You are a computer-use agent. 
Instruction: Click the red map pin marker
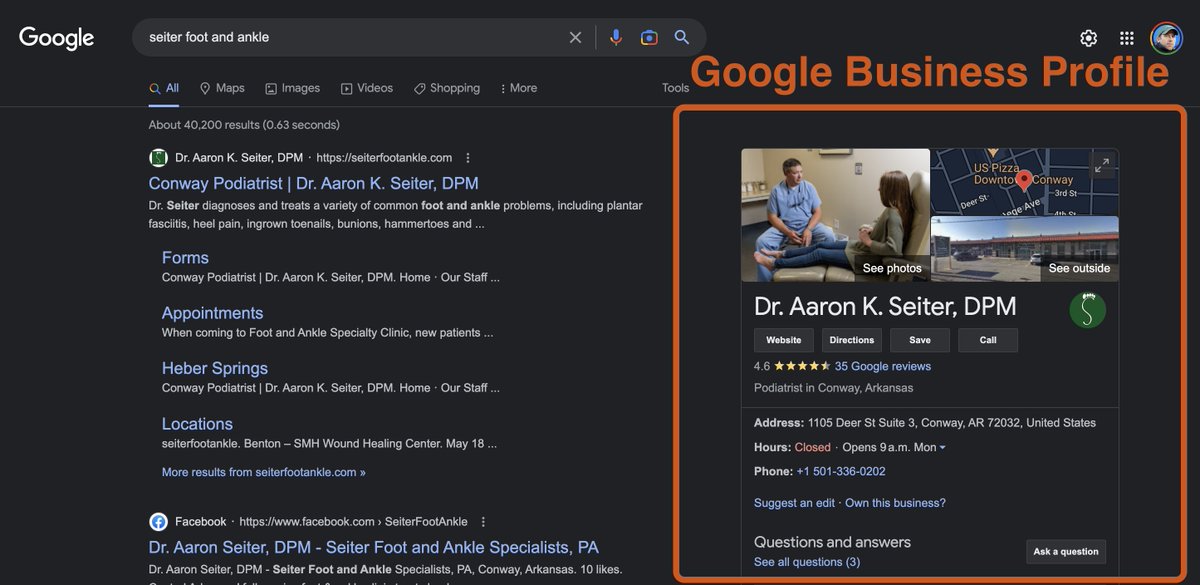tap(1023, 181)
